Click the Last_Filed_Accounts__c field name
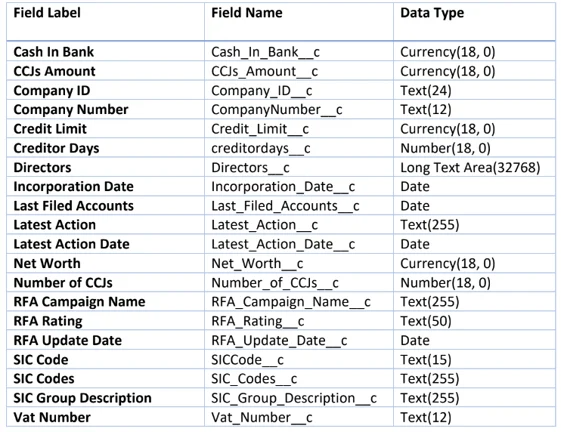The width and height of the screenshot is (561, 432). tap(285, 206)
